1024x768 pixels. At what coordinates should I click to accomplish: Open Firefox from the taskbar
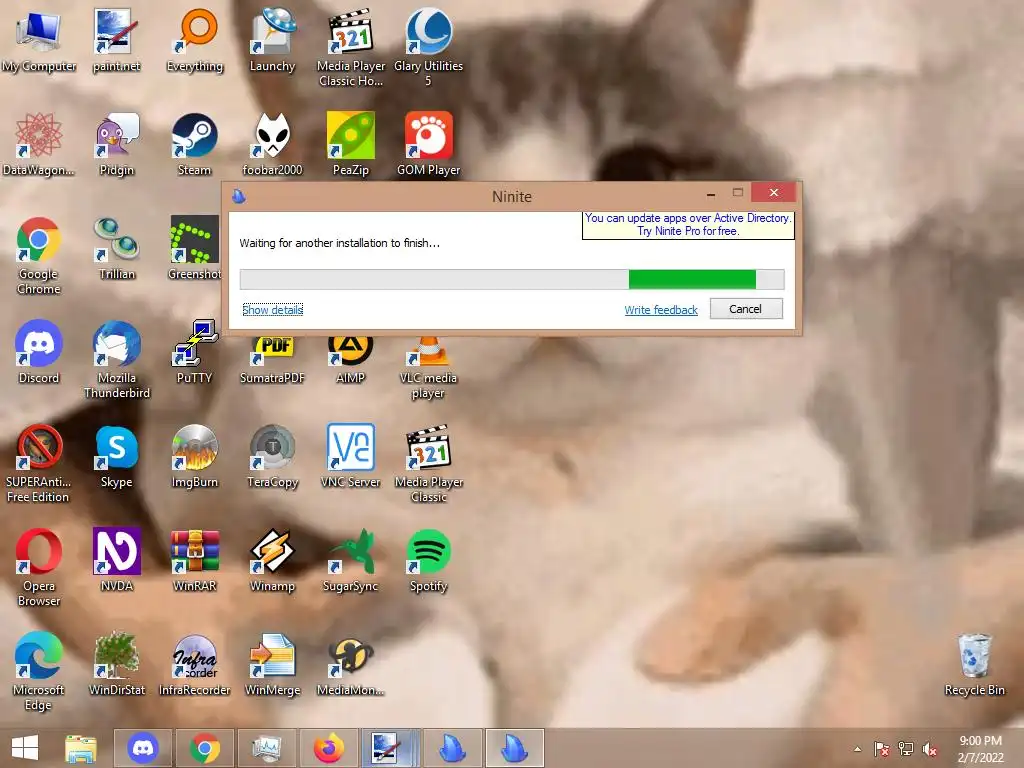point(328,748)
